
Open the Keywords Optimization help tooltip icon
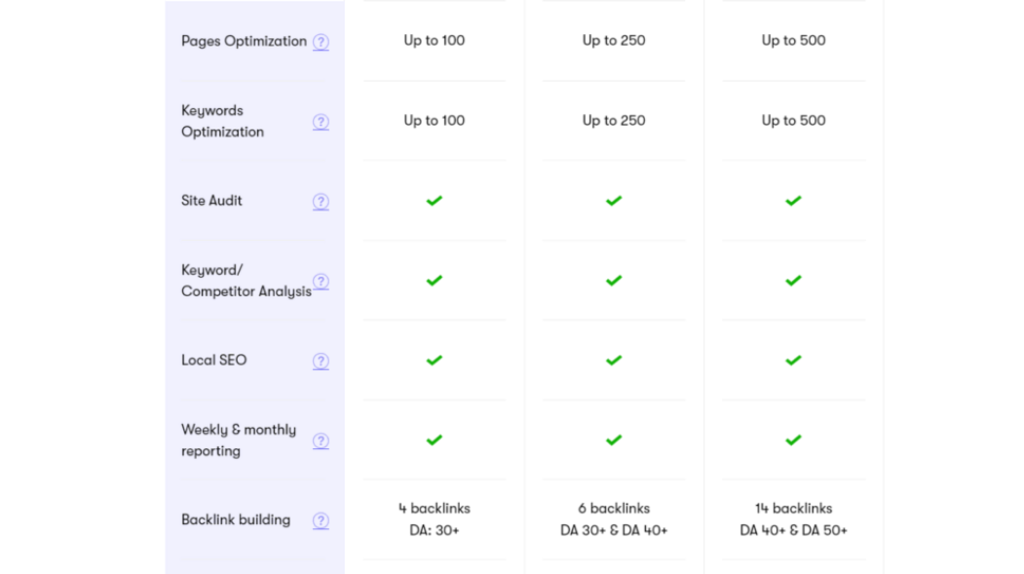pyautogui.click(x=321, y=122)
